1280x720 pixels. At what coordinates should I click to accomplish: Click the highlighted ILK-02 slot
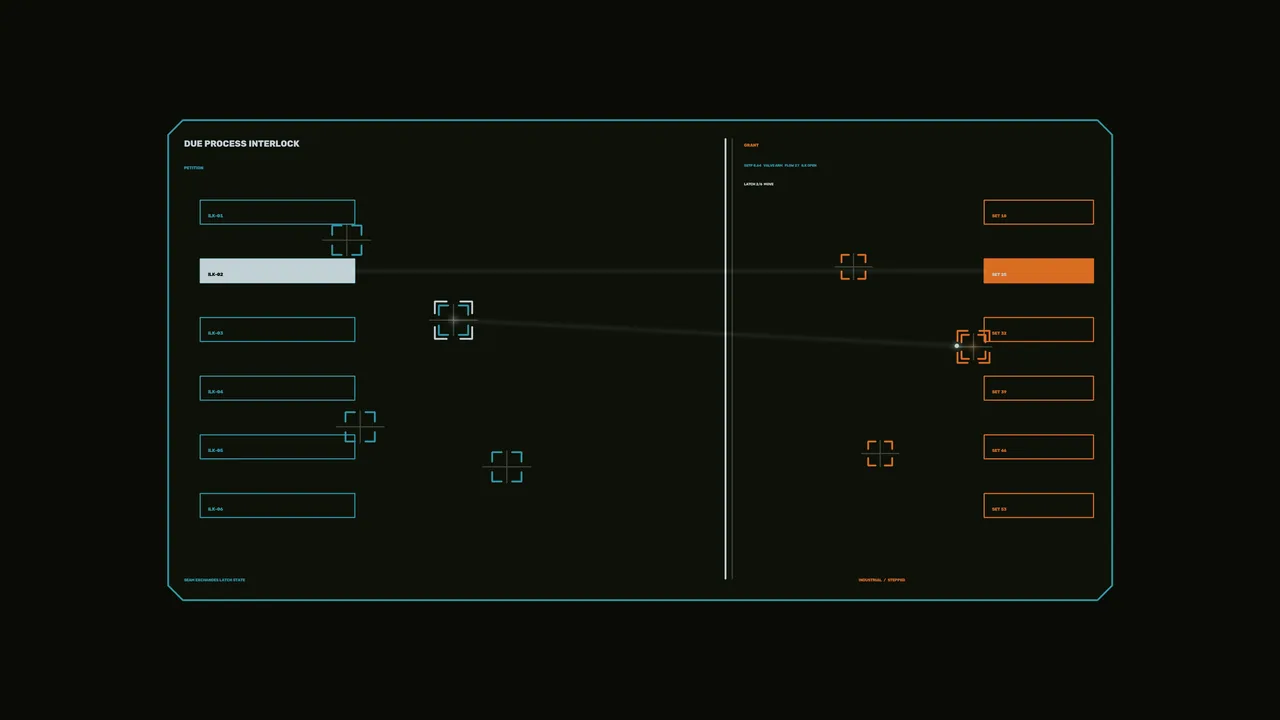277,271
